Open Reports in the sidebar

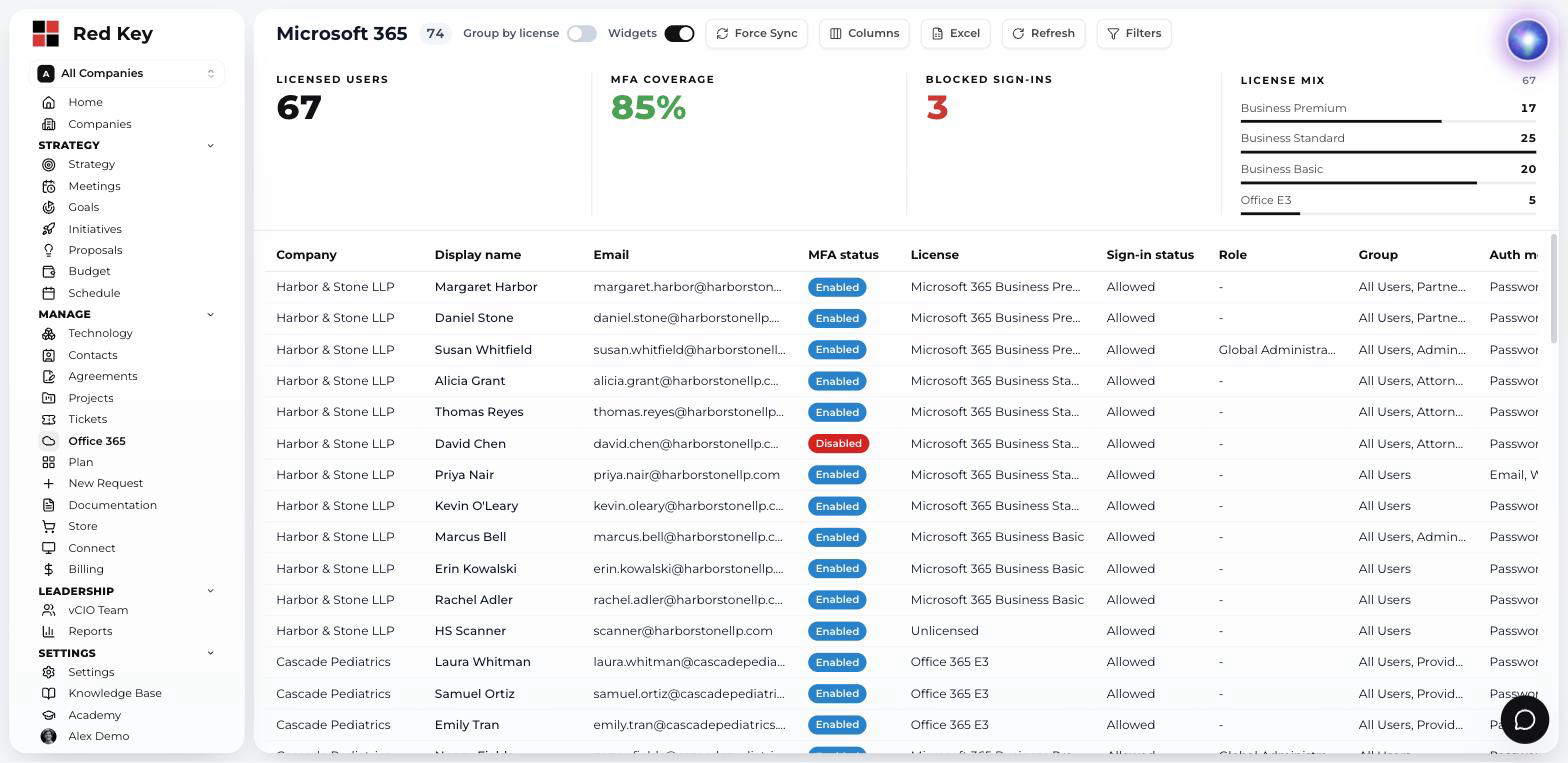[90, 631]
